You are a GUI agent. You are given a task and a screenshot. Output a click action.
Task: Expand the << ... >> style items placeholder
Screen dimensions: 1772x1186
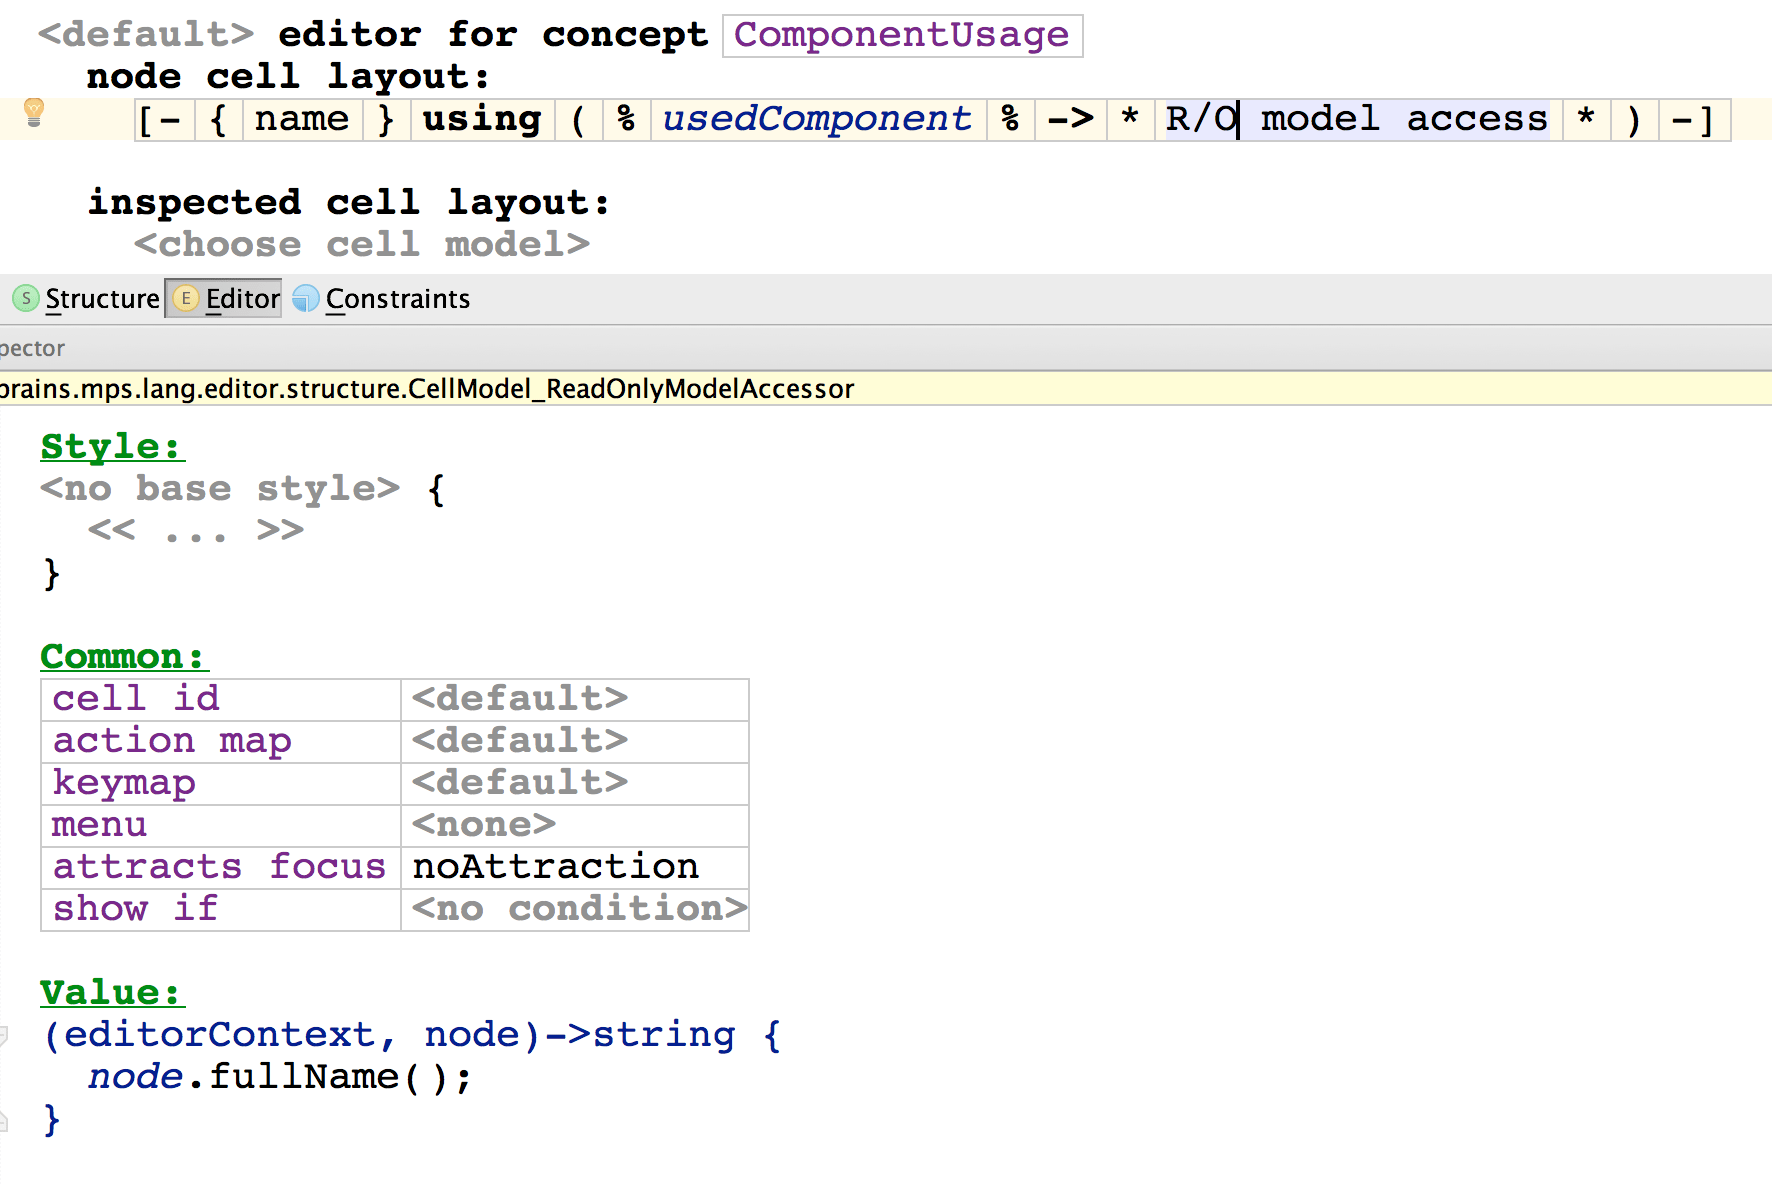[196, 530]
